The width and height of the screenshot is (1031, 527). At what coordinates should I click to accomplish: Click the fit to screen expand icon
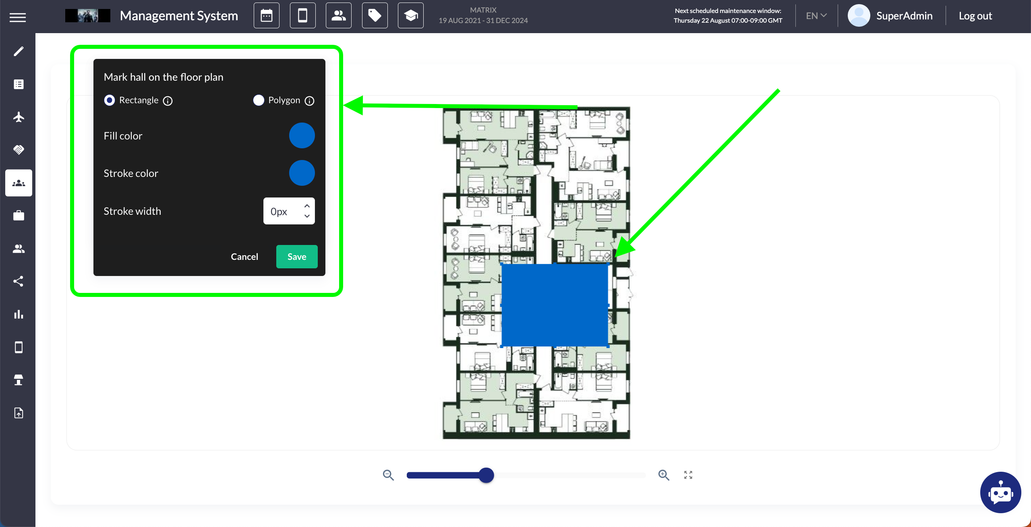(x=688, y=475)
